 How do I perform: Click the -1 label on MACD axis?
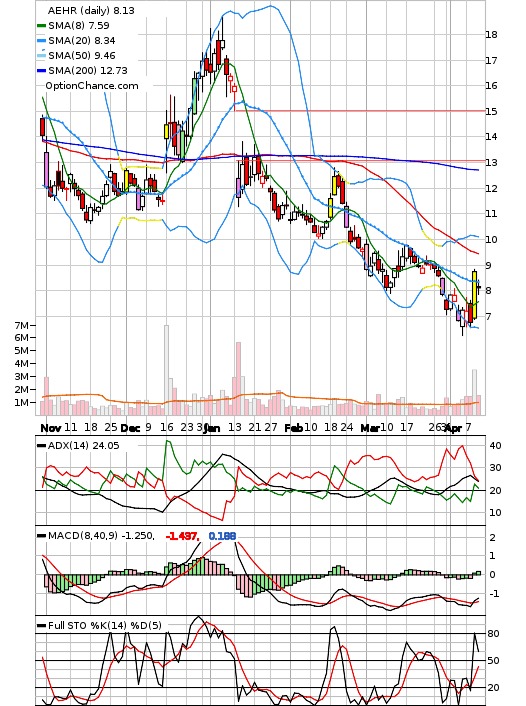494,593
